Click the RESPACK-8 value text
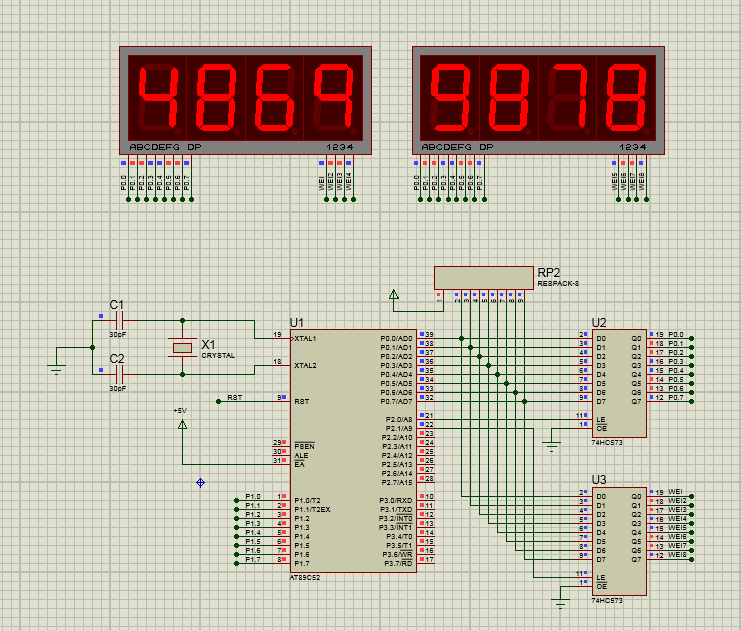742x630 pixels. pyautogui.click(x=558, y=284)
